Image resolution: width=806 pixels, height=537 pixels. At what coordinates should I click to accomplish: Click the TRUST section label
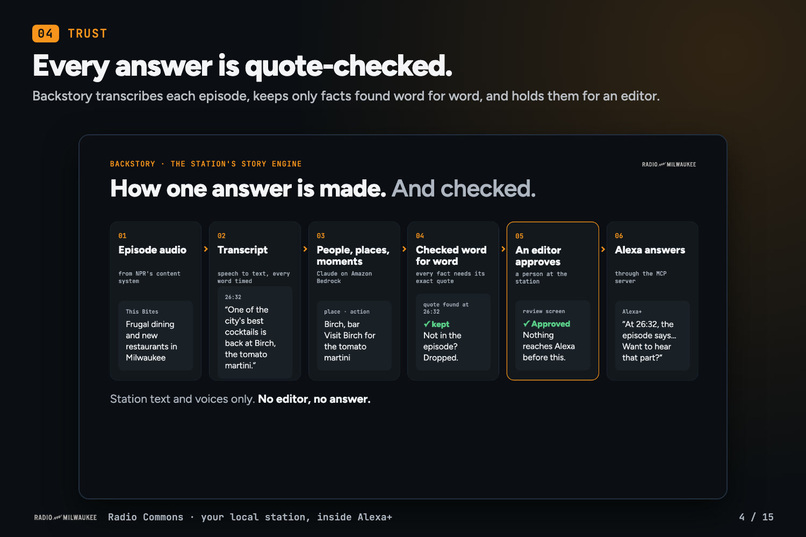pyautogui.click(x=87, y=33)
